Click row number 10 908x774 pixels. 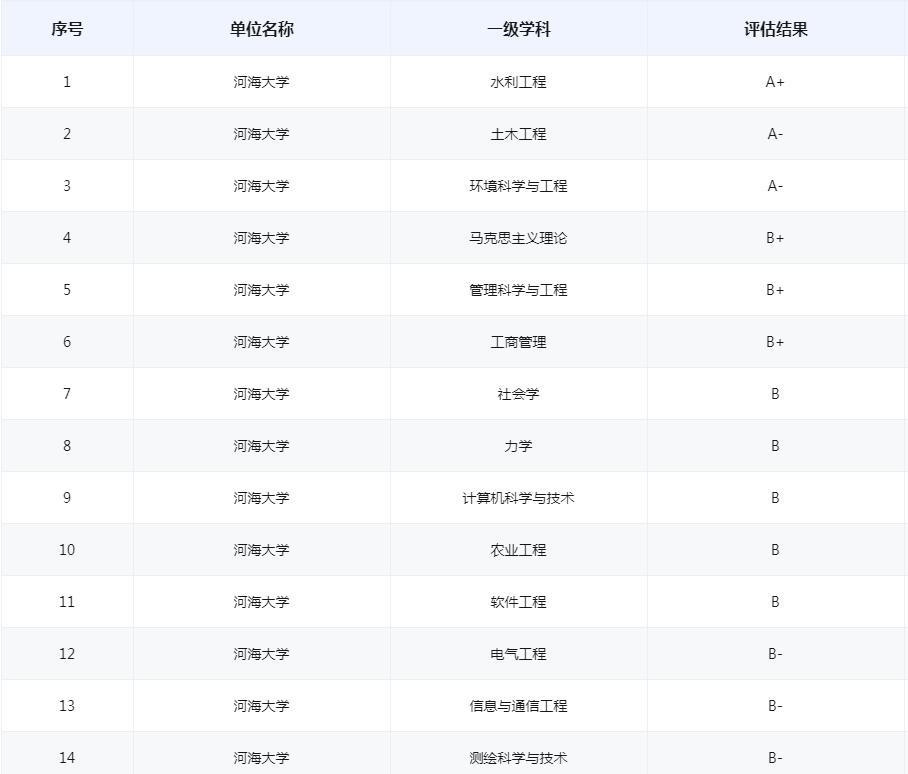pyautogui.click(x=67, y=549)
